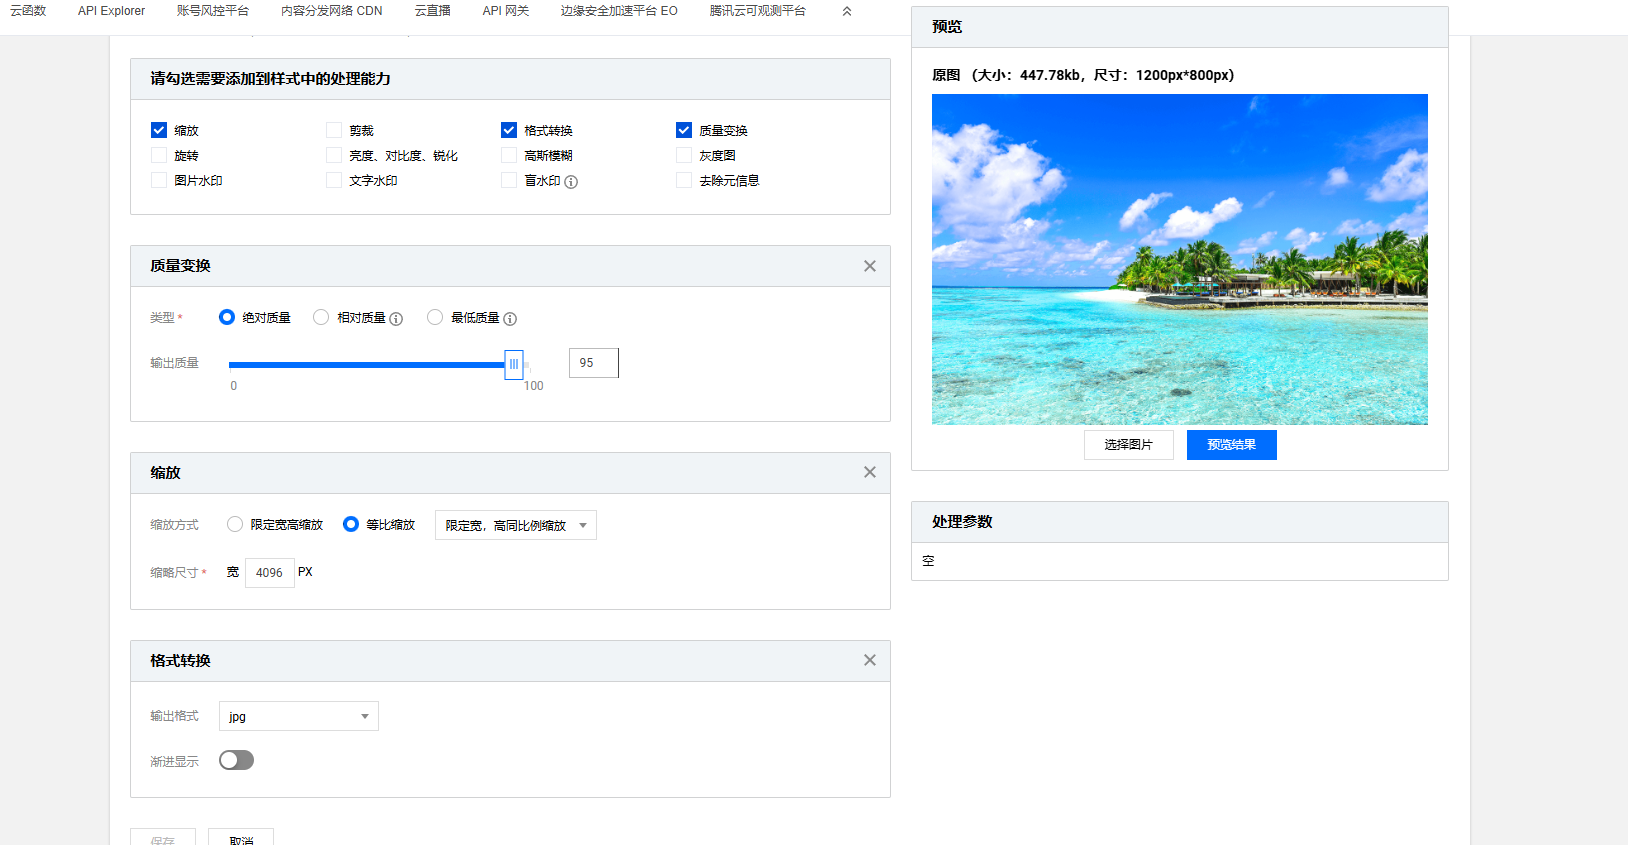Select 最低质量 radio button

(435, 317)
